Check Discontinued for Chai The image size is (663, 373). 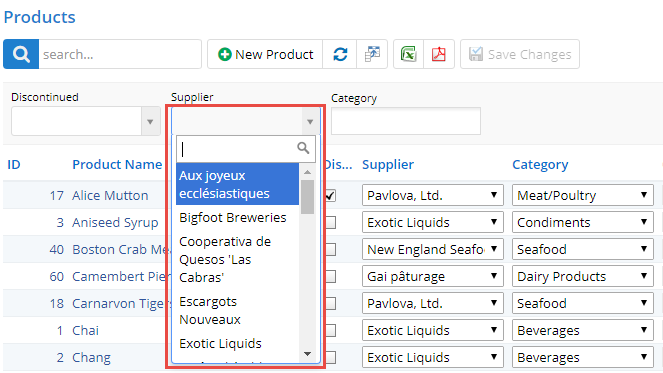(x=330, y=330)
